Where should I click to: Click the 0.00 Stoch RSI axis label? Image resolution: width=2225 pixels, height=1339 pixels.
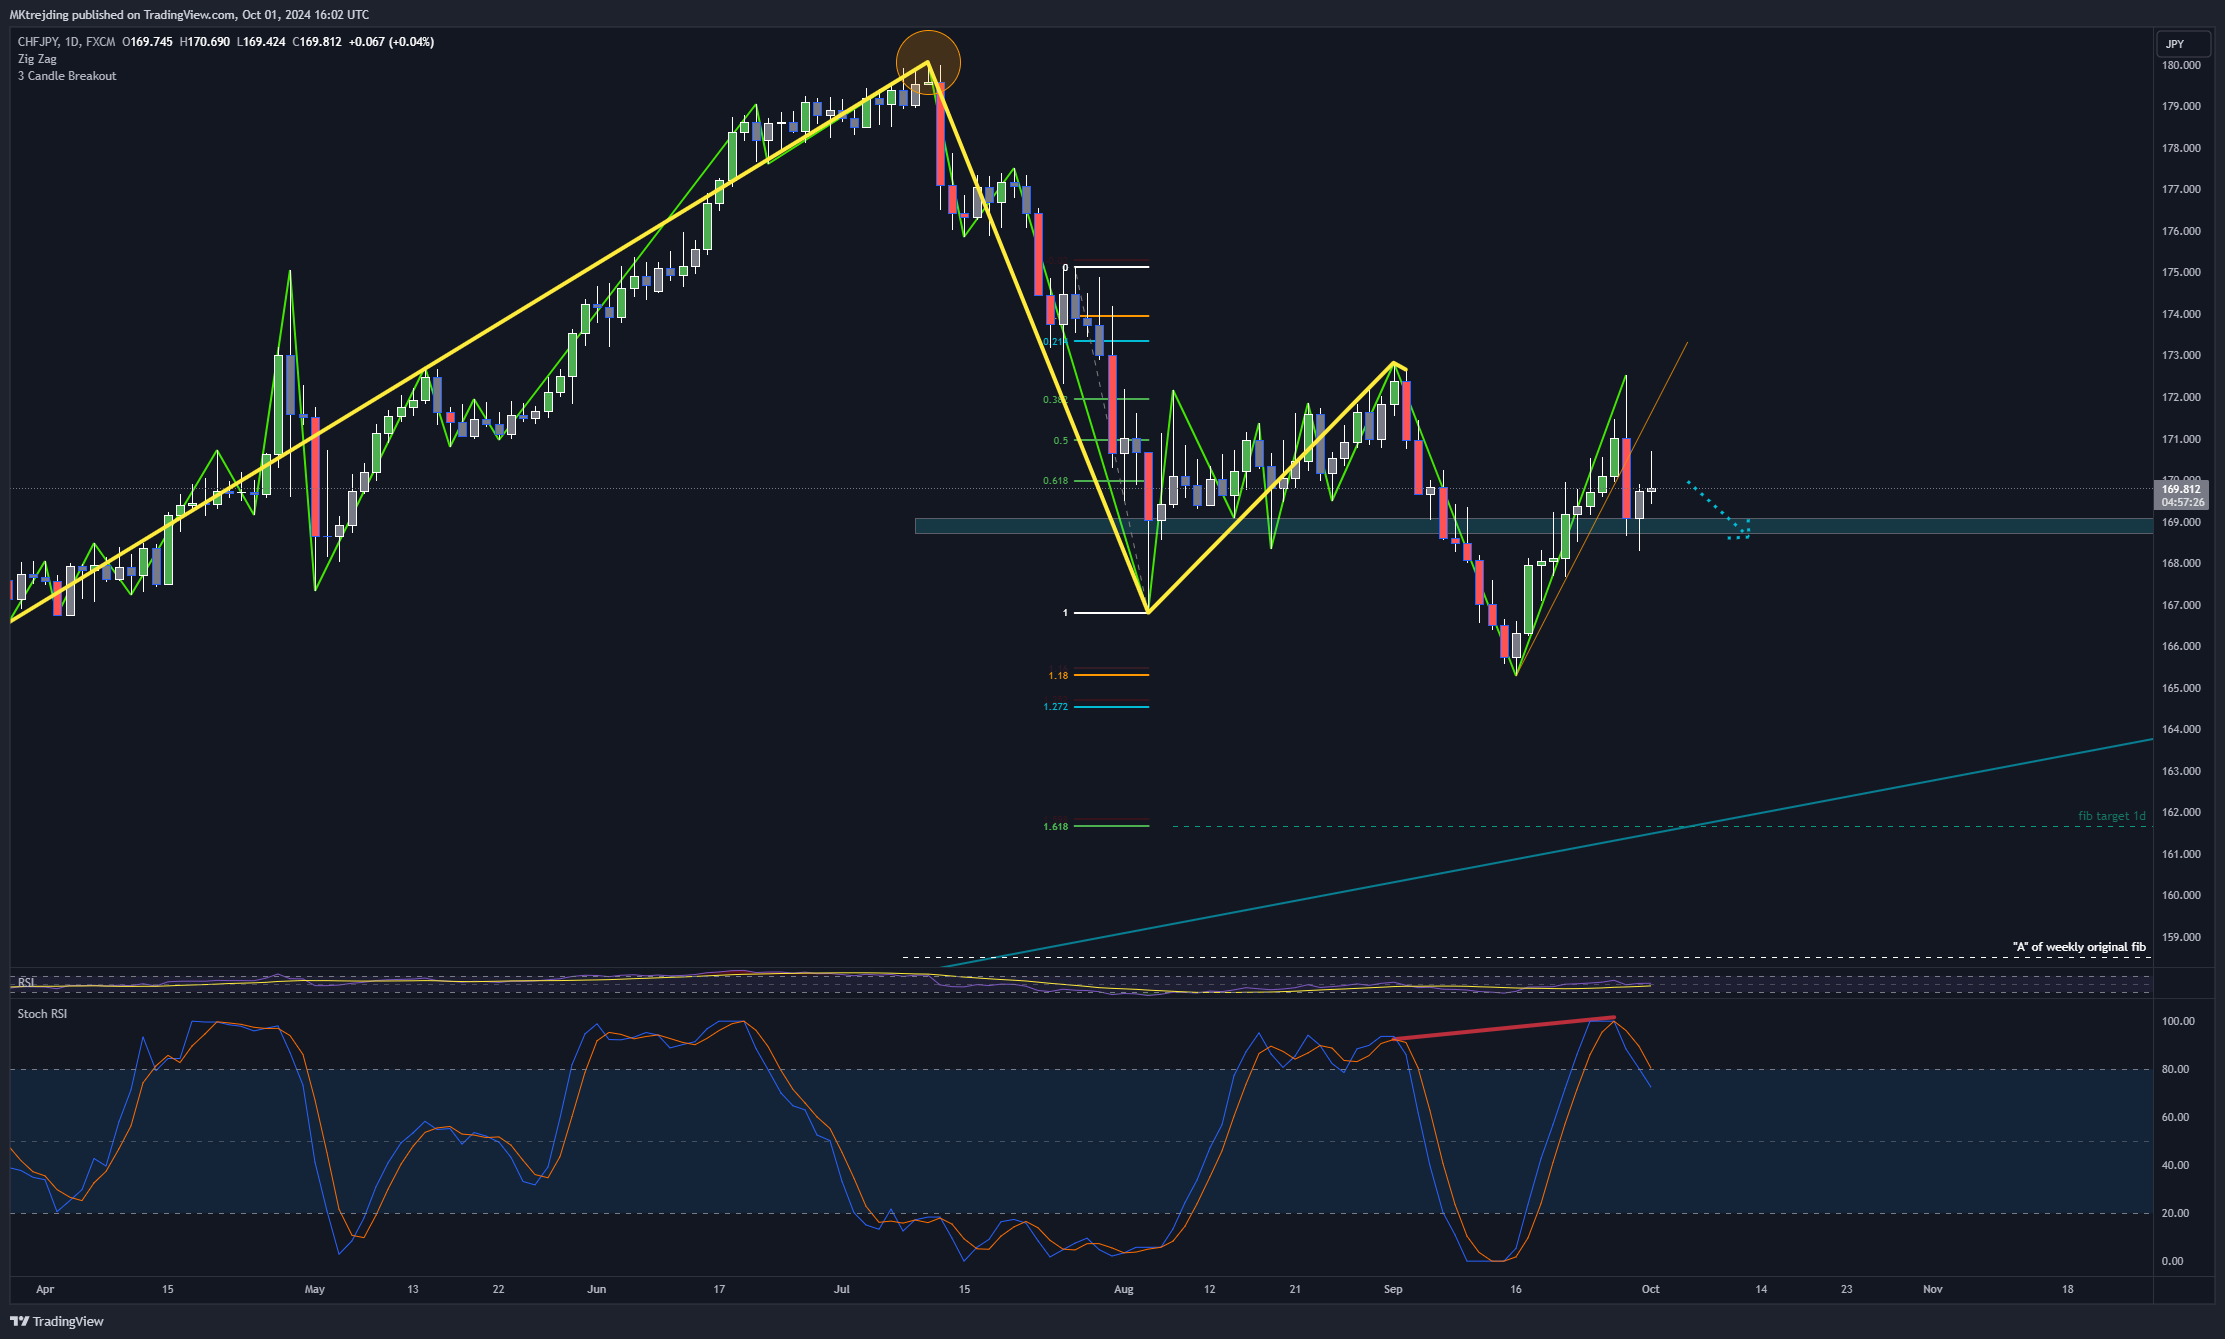pyautogui.click(x=2172, y=1261)
